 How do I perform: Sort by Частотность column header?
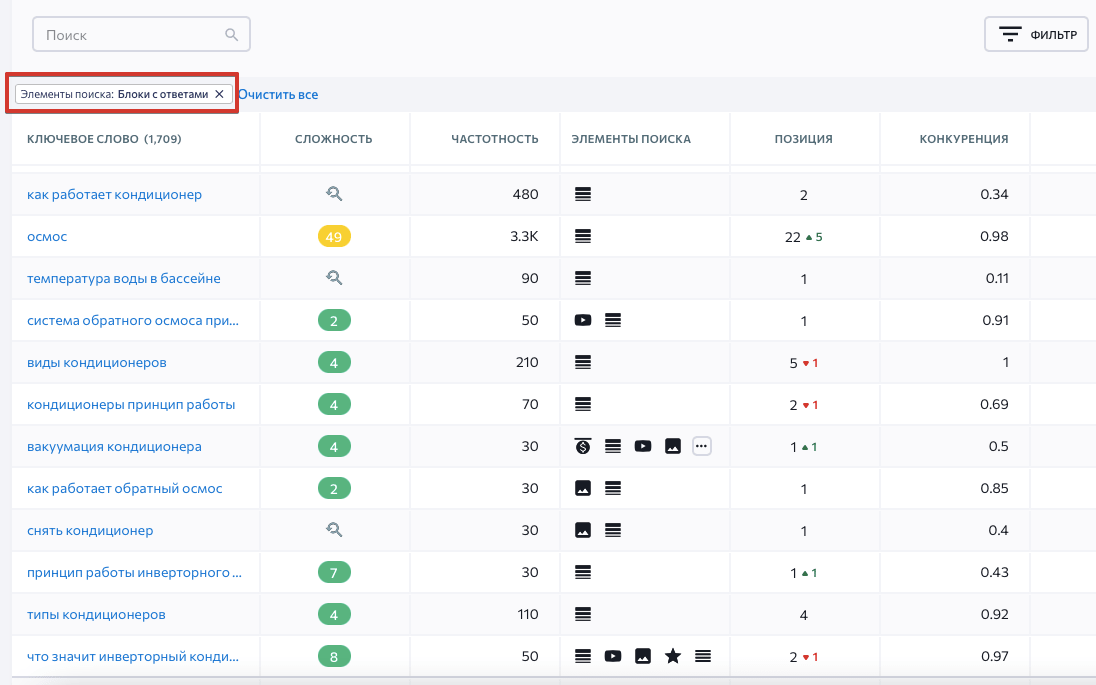point(494,139)
